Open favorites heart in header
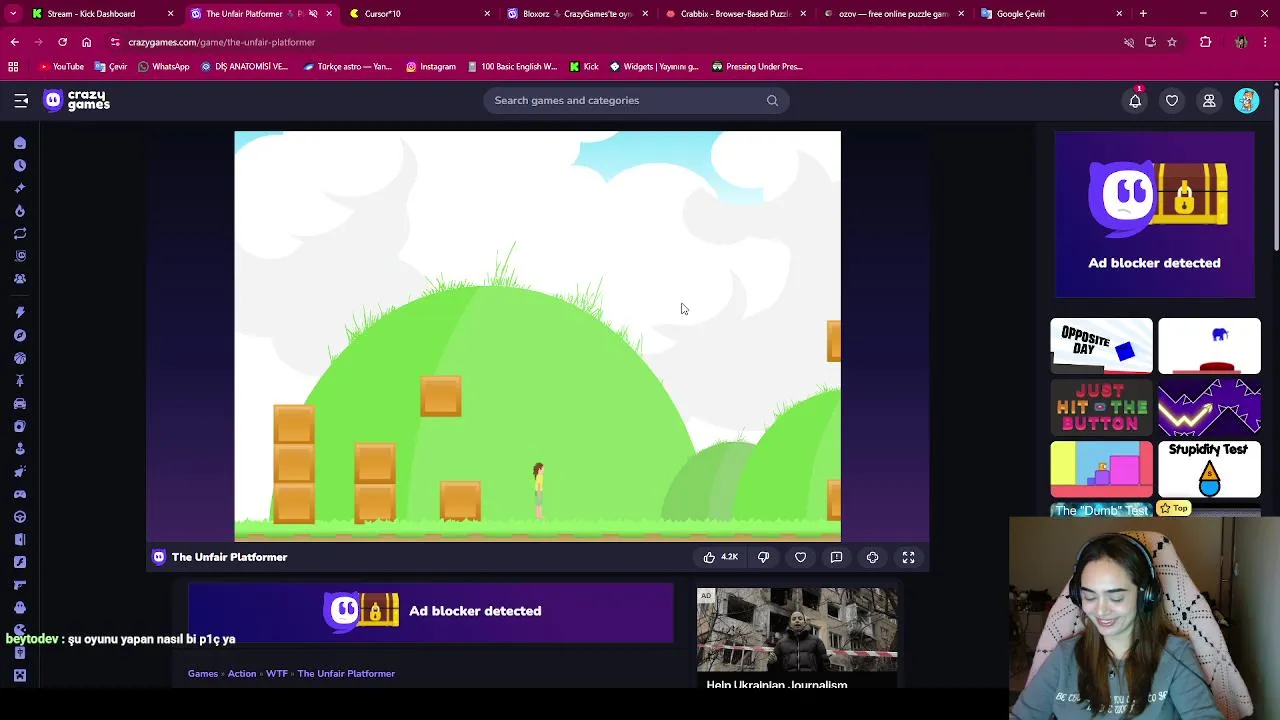 pyautogui.click(x=1172, y=100)
